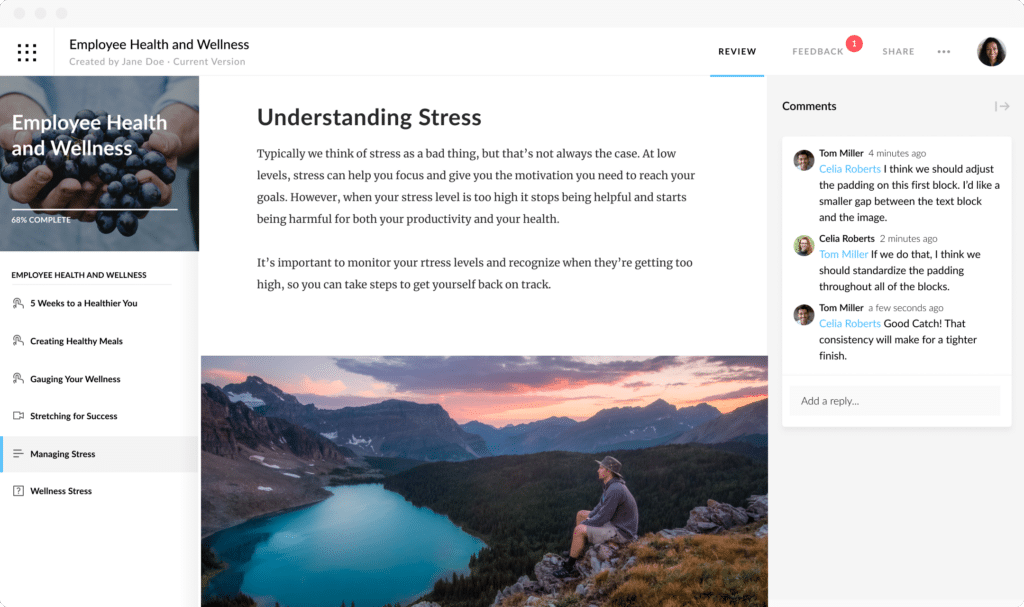
Task: Collapse the Comments panel with arrow icon
Action: (x=1002, y=106)
